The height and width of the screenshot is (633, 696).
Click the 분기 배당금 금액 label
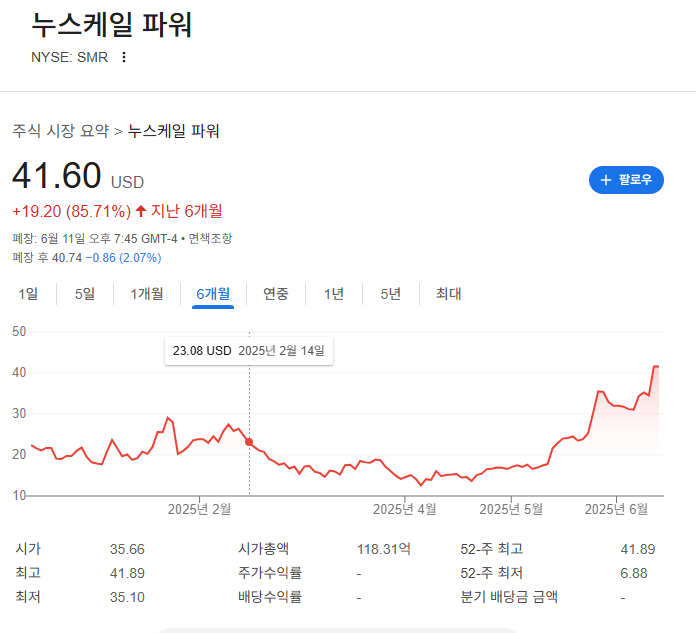pyautogui.click(x=509, y=597)
